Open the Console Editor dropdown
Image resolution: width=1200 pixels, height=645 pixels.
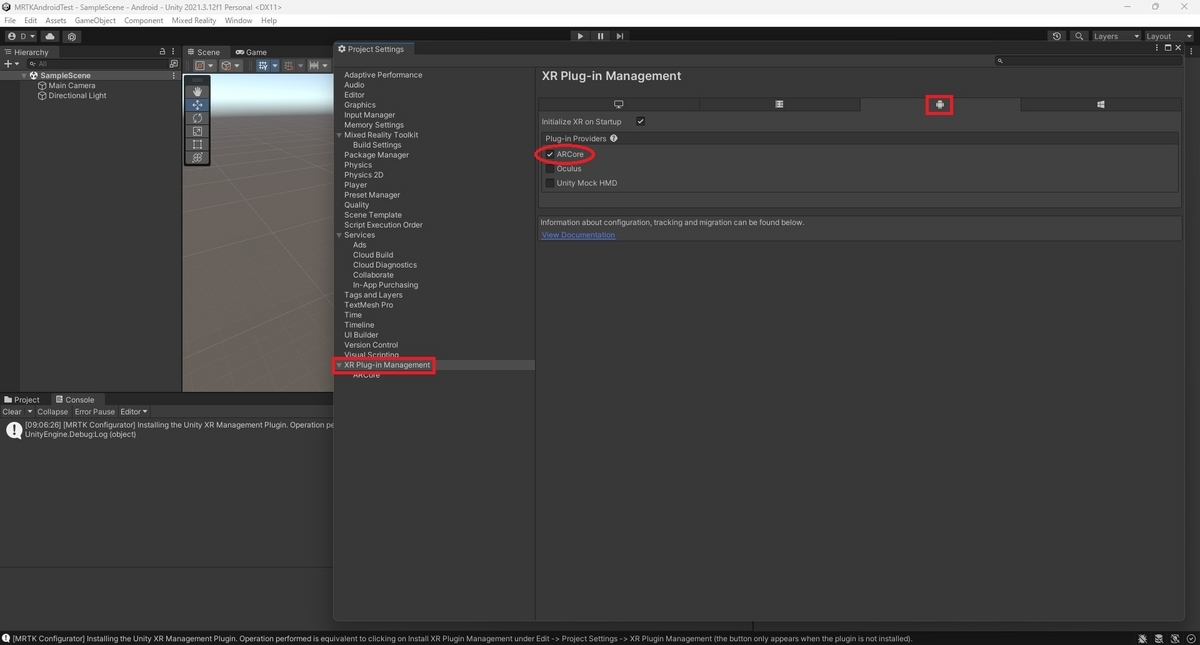134,411
